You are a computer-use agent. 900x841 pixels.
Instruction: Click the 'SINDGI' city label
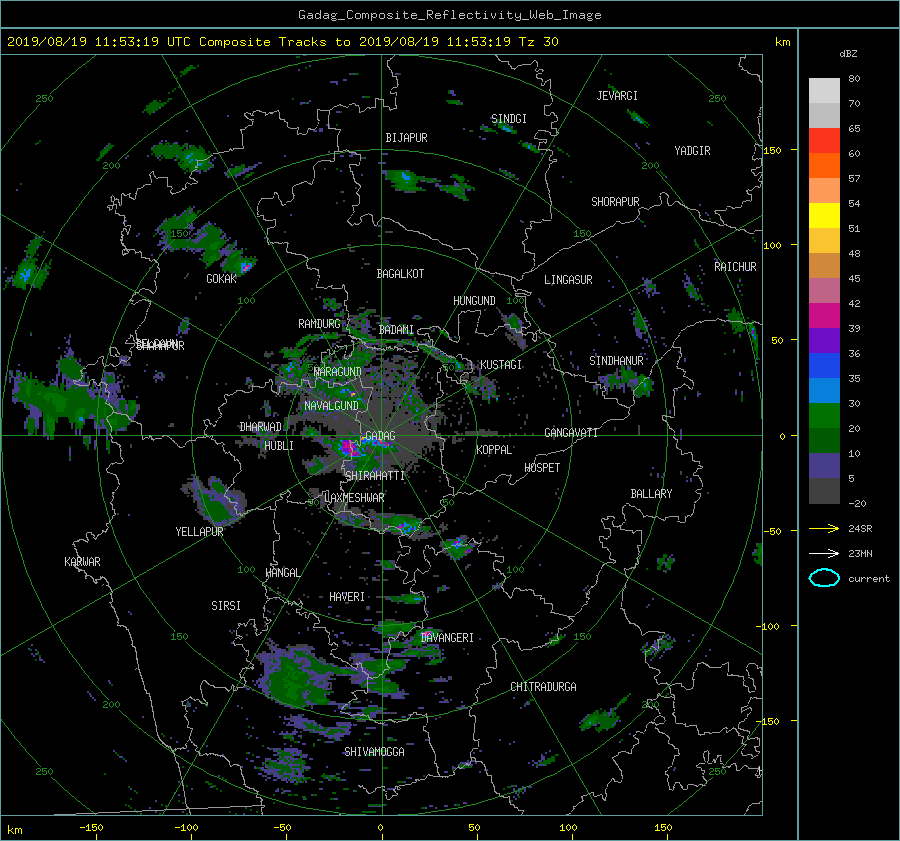[509, 119]
